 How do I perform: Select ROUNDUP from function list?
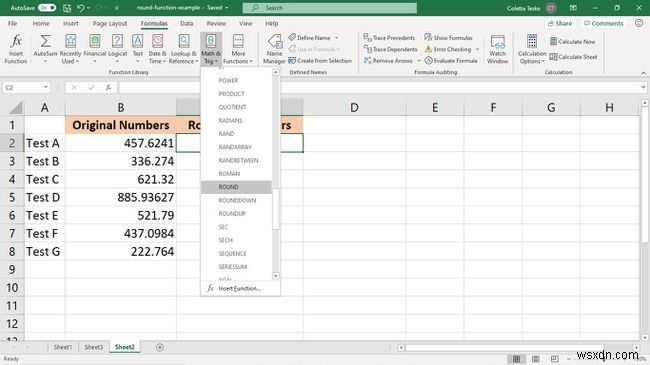[236, 214]
